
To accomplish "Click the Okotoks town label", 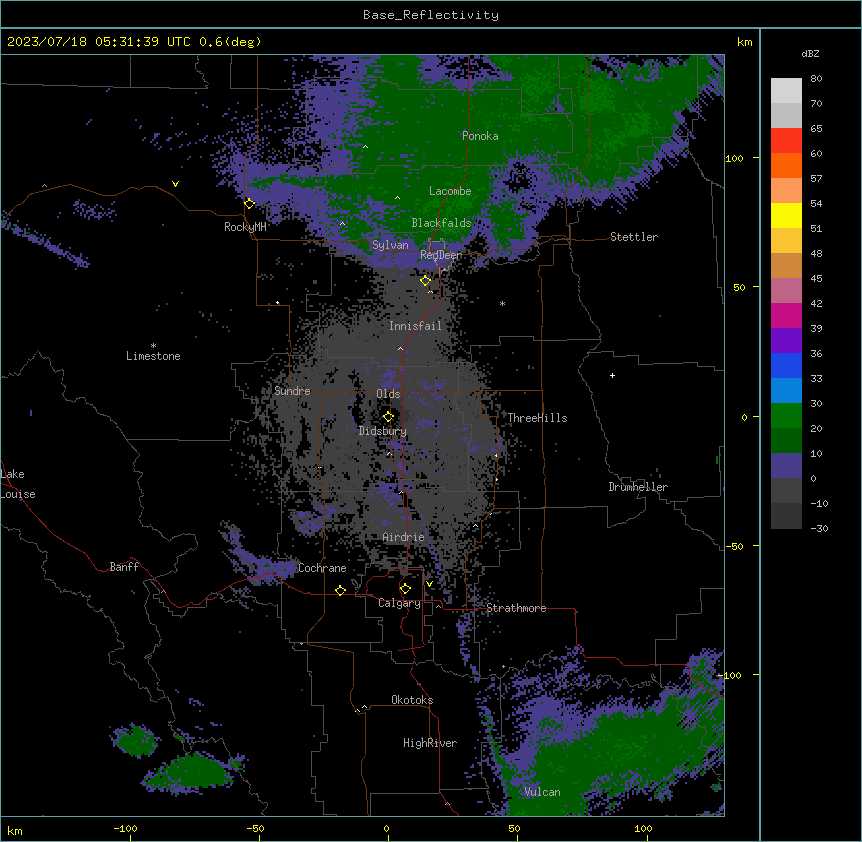I will (412, 700).
